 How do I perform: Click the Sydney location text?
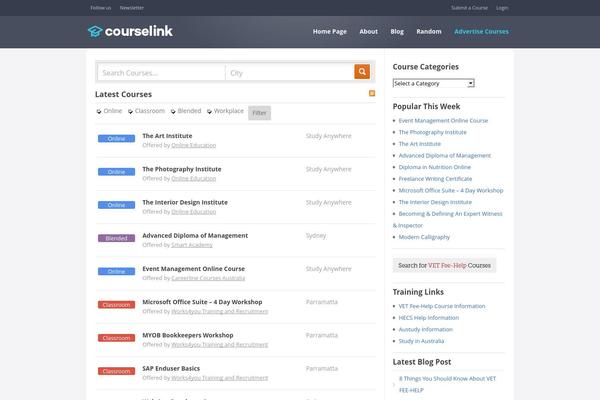pos(316,236)
